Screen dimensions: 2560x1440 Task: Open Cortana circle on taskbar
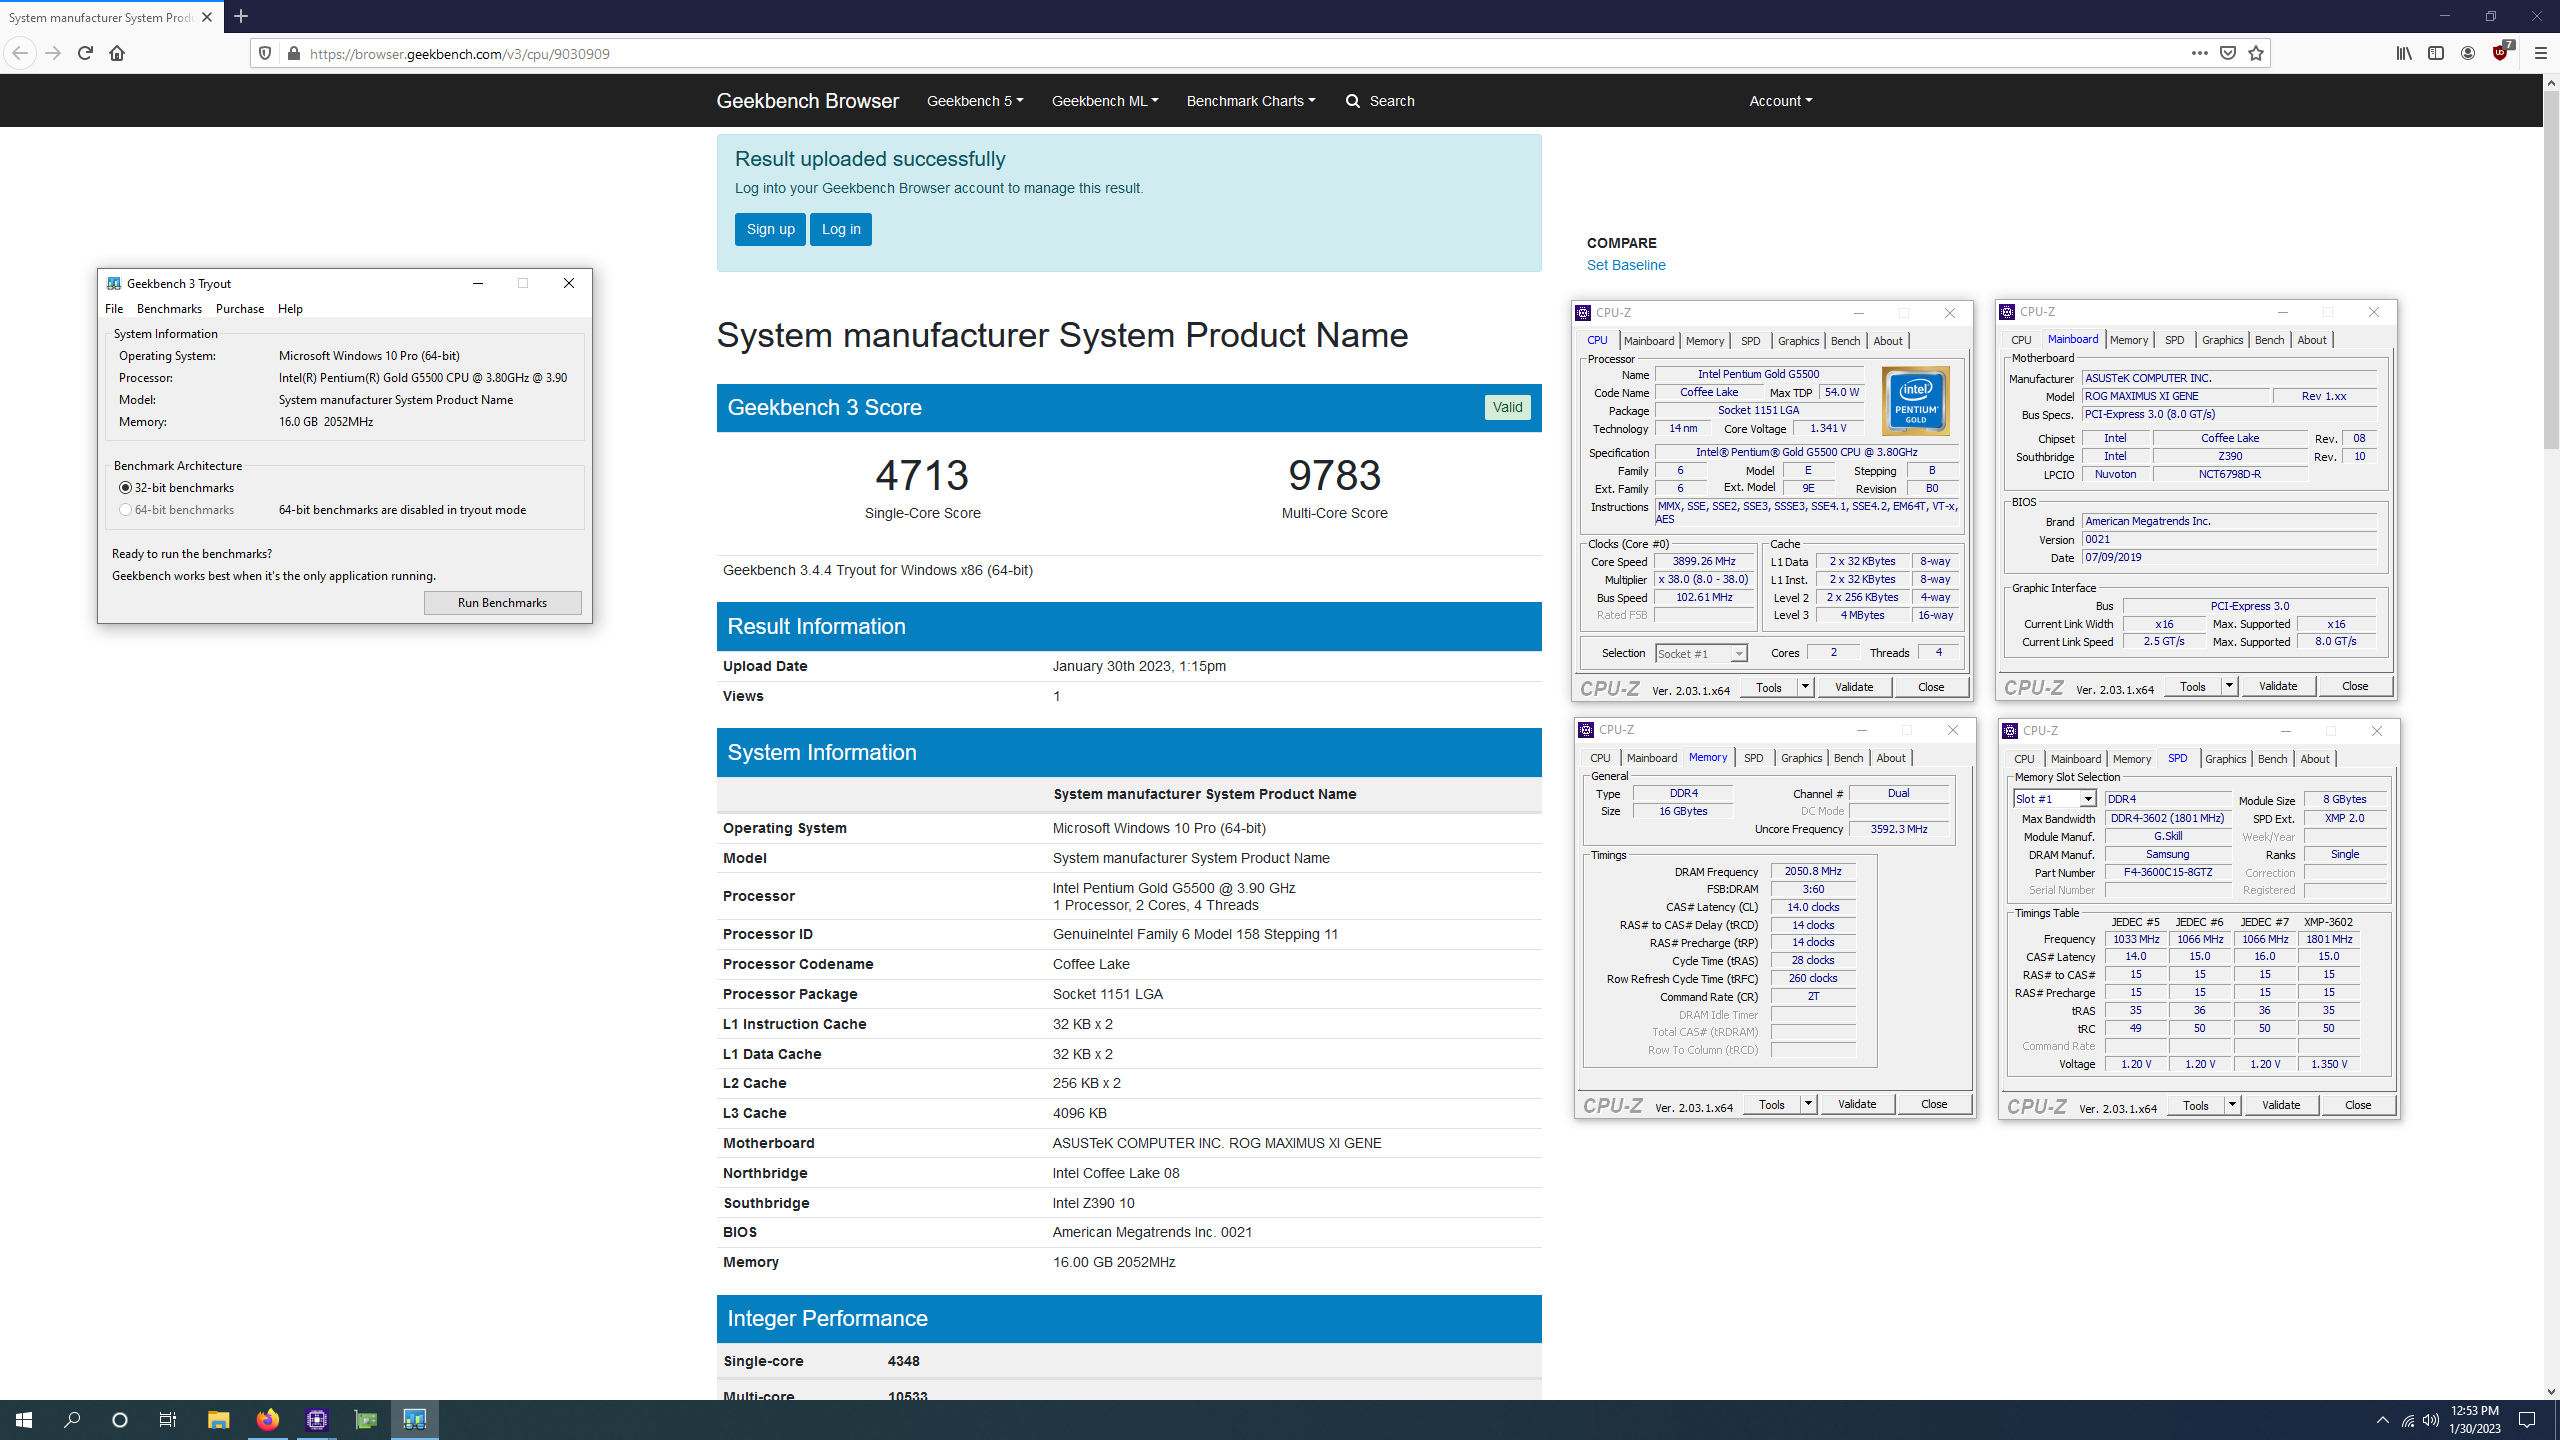click(x=120, y=1420)
